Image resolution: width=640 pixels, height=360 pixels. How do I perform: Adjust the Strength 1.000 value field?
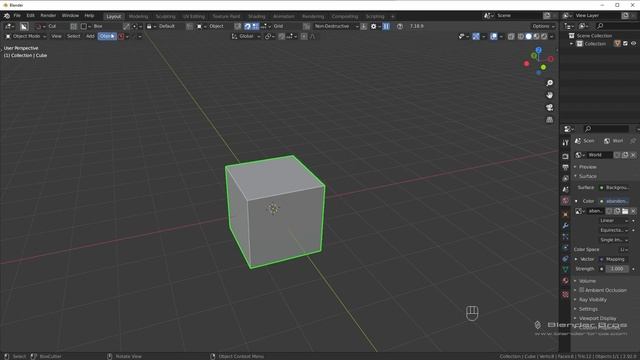(x=617, y=269)
